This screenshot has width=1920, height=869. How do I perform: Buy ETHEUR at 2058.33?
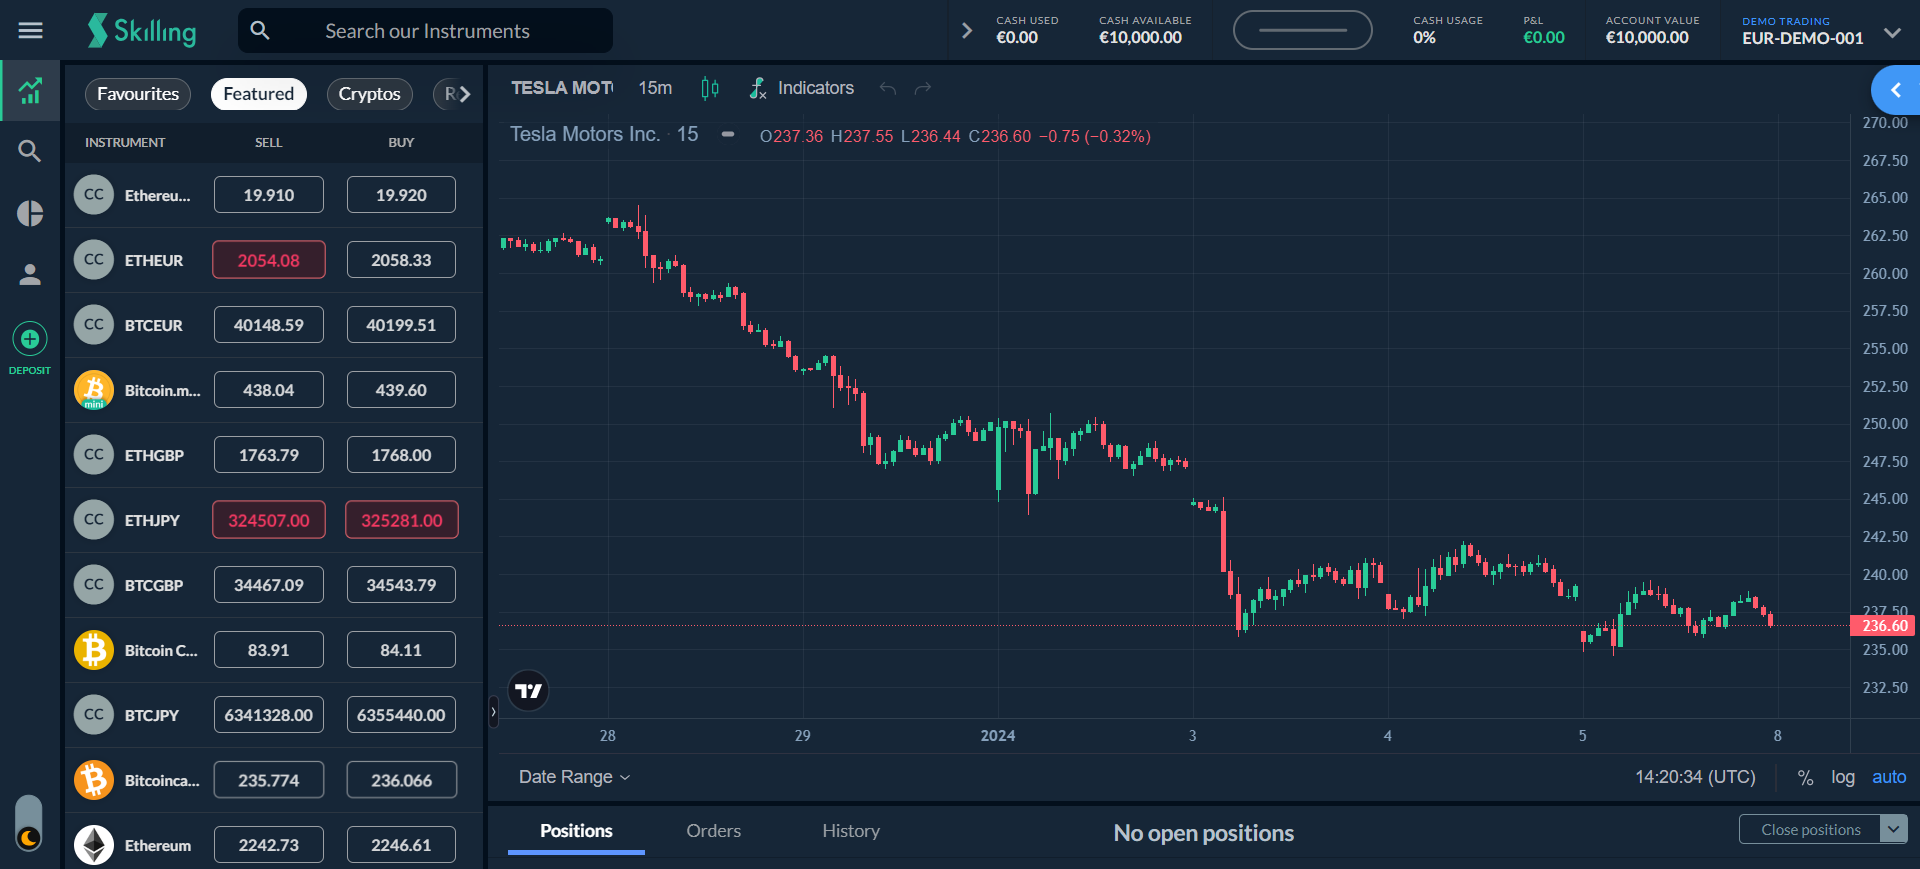(401, 260)
